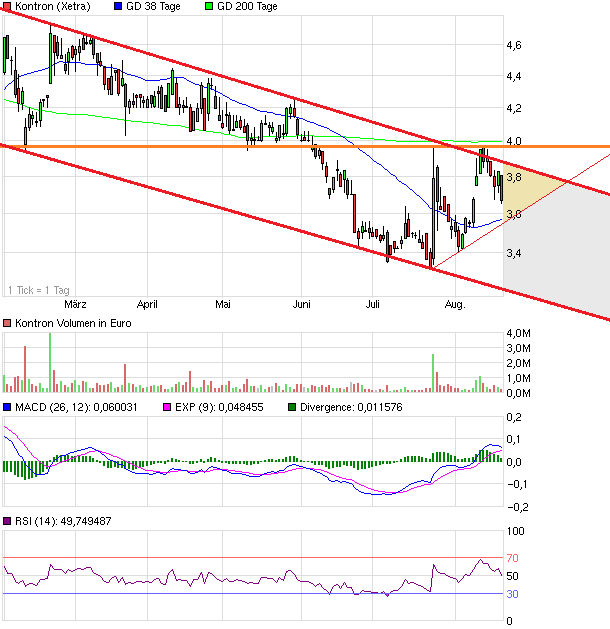Click the Divergence: 0,011576 text
This screenshot has height=629, width=610.
(351, 408)
